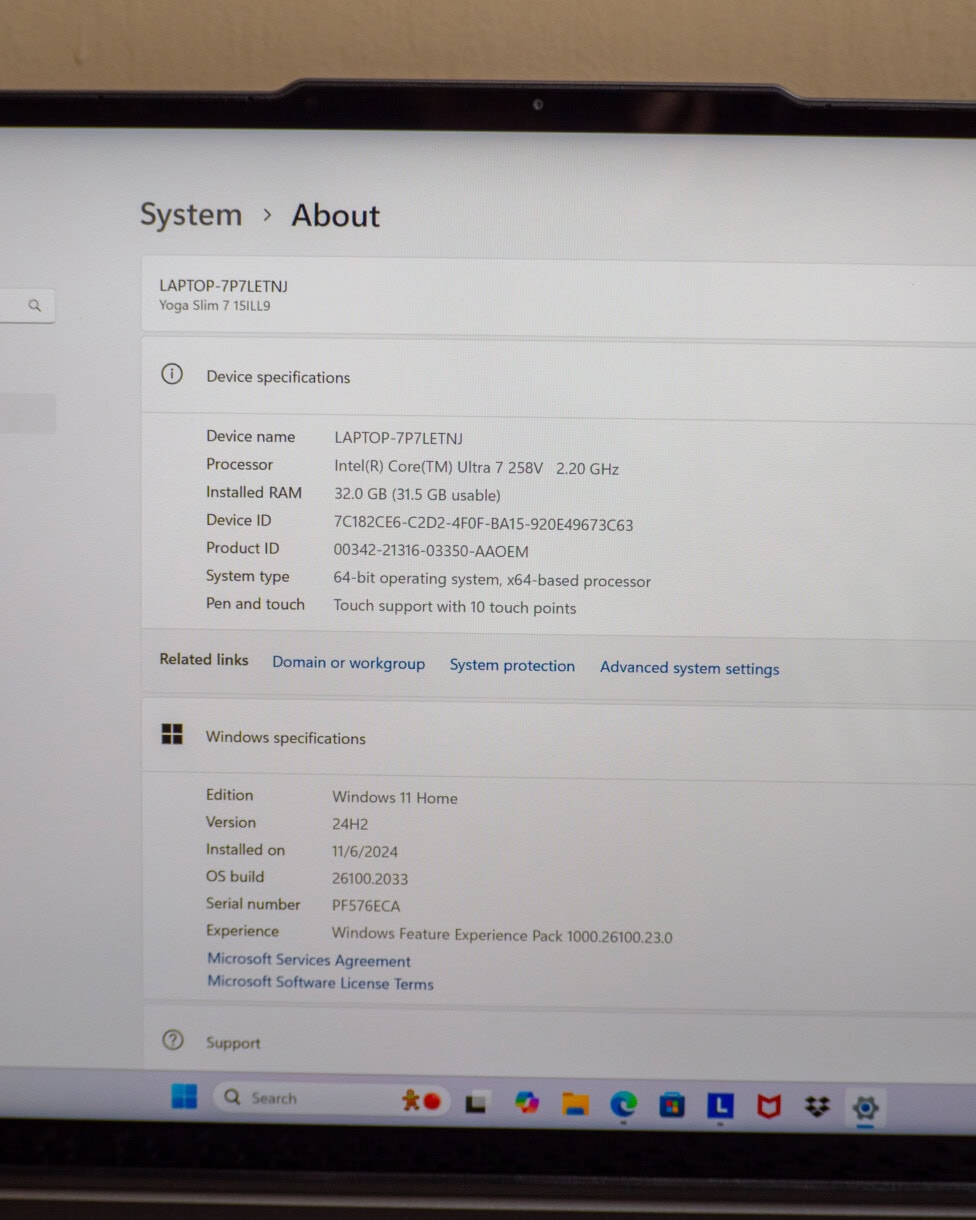976x1220 pixels.
Task: Select the Device name value LAPTOP-7P7LETNJ
Action: pos(398,438)
